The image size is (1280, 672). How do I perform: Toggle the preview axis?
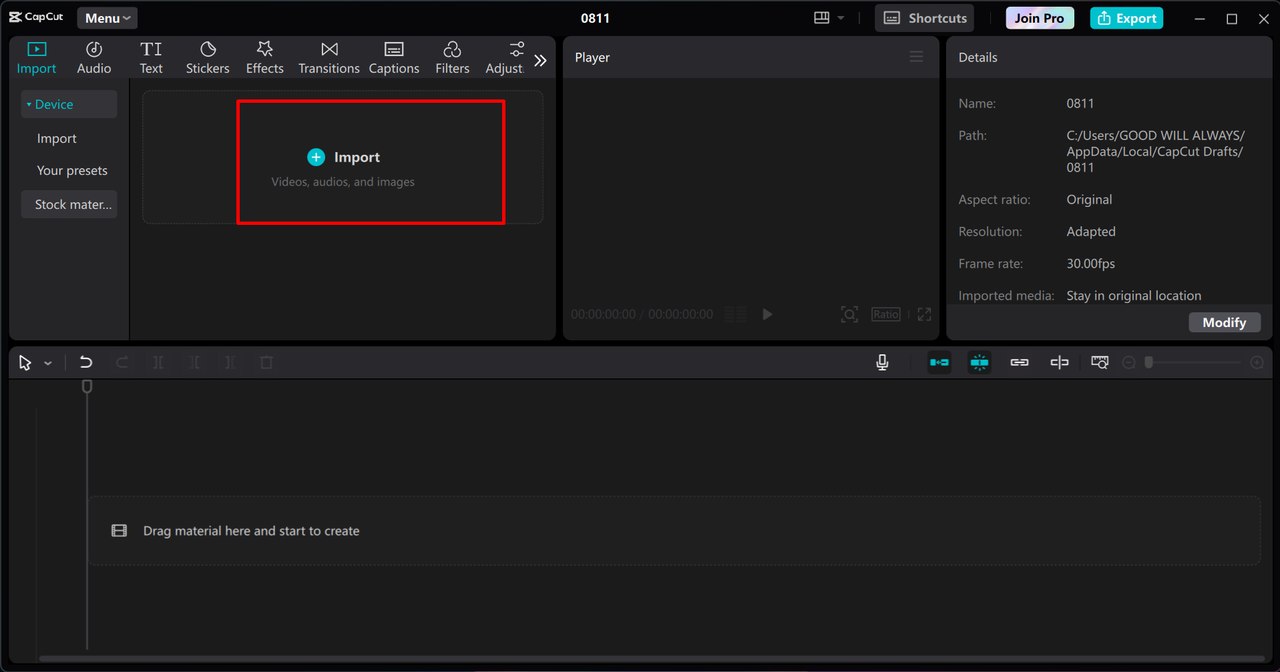point(1059,363)
